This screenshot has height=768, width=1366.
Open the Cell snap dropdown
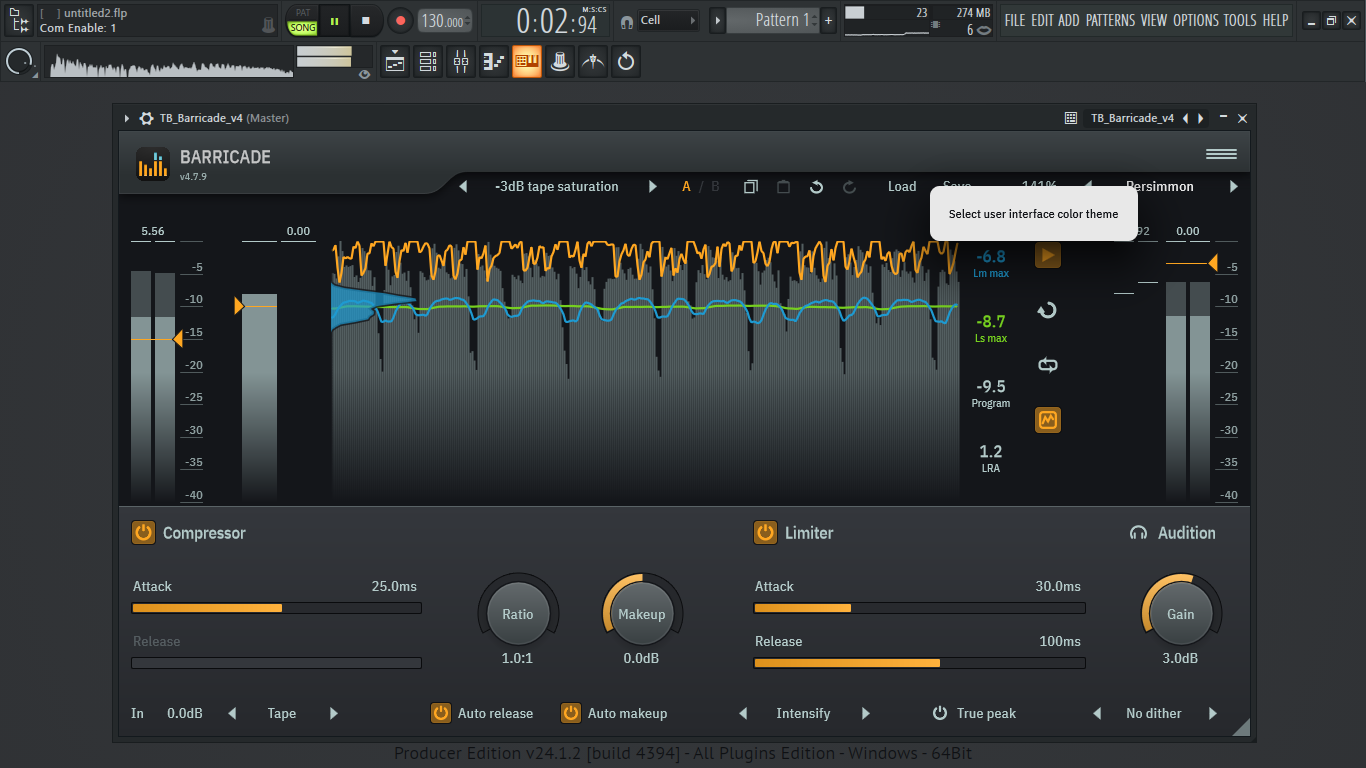point(668,20)
